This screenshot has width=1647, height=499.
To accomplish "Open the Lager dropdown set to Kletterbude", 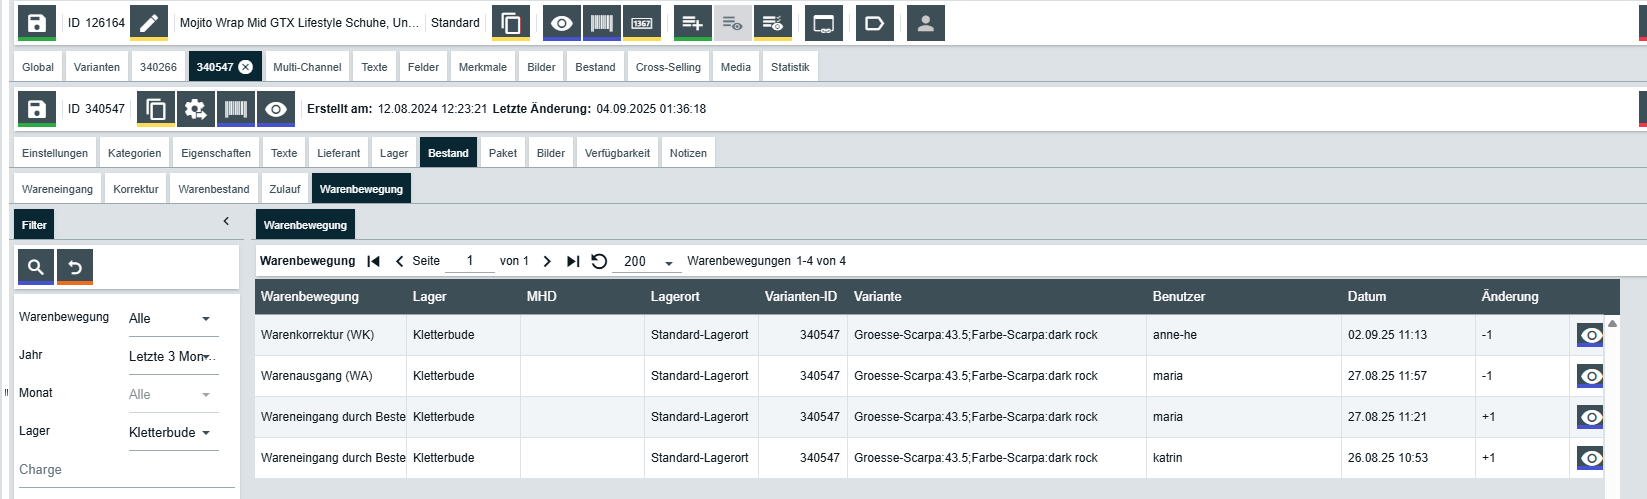I will point(172,433).
